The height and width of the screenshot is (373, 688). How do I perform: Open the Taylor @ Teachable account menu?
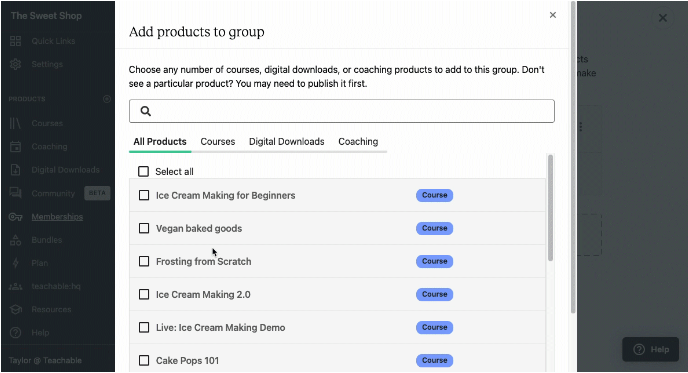pyautogui.click(x=45, y=360)
